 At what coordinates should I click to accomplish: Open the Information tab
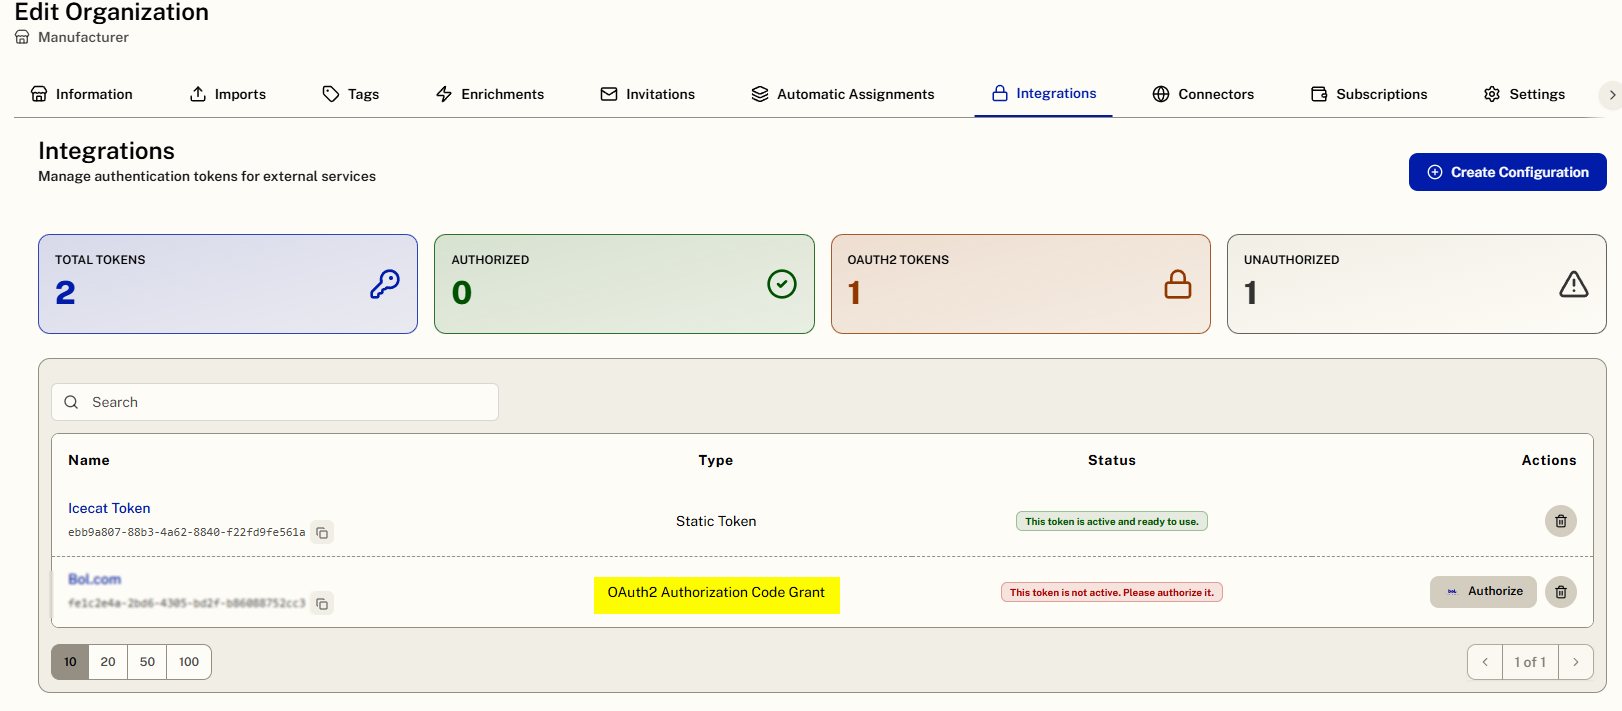point(82,94)
